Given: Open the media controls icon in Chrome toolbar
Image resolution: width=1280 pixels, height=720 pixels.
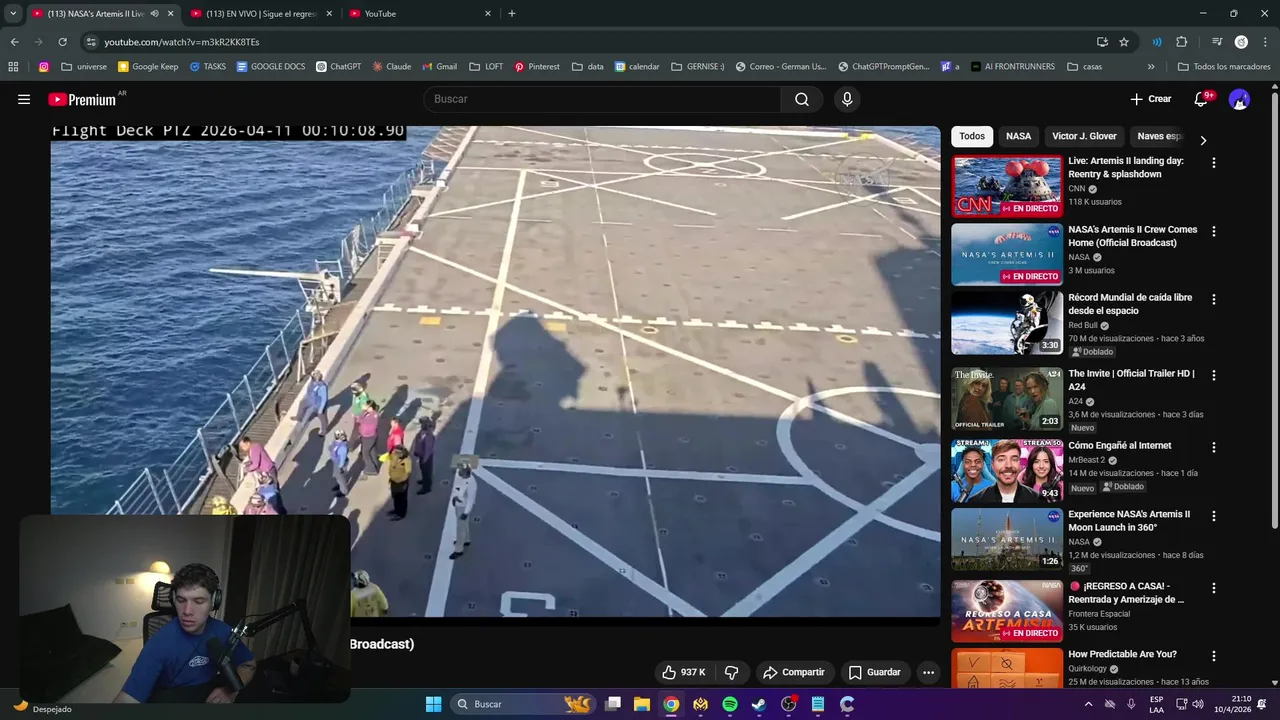Looking at the screenshot, I should 1217,42.
